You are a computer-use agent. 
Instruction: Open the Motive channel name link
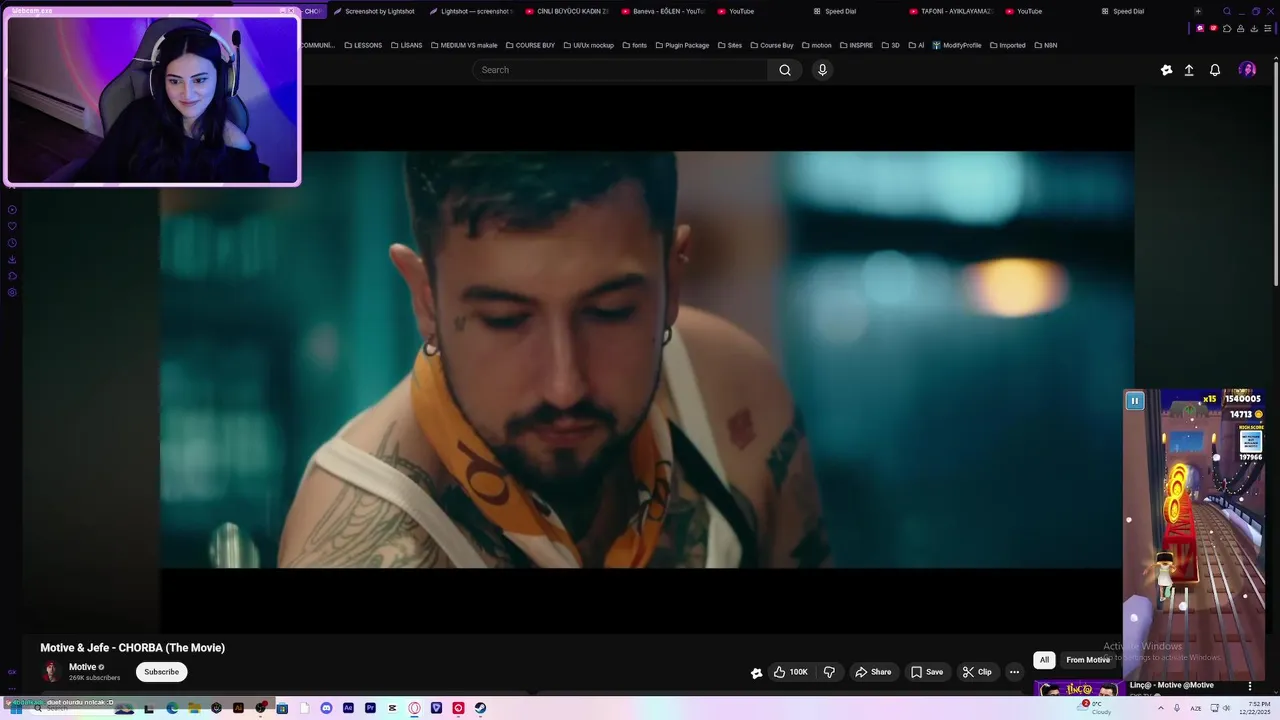[83, 667]
